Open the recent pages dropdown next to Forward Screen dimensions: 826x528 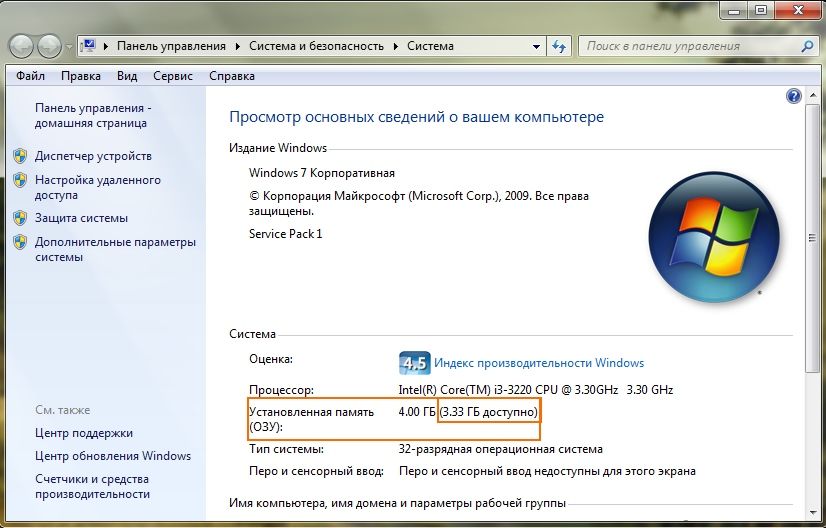68,47
